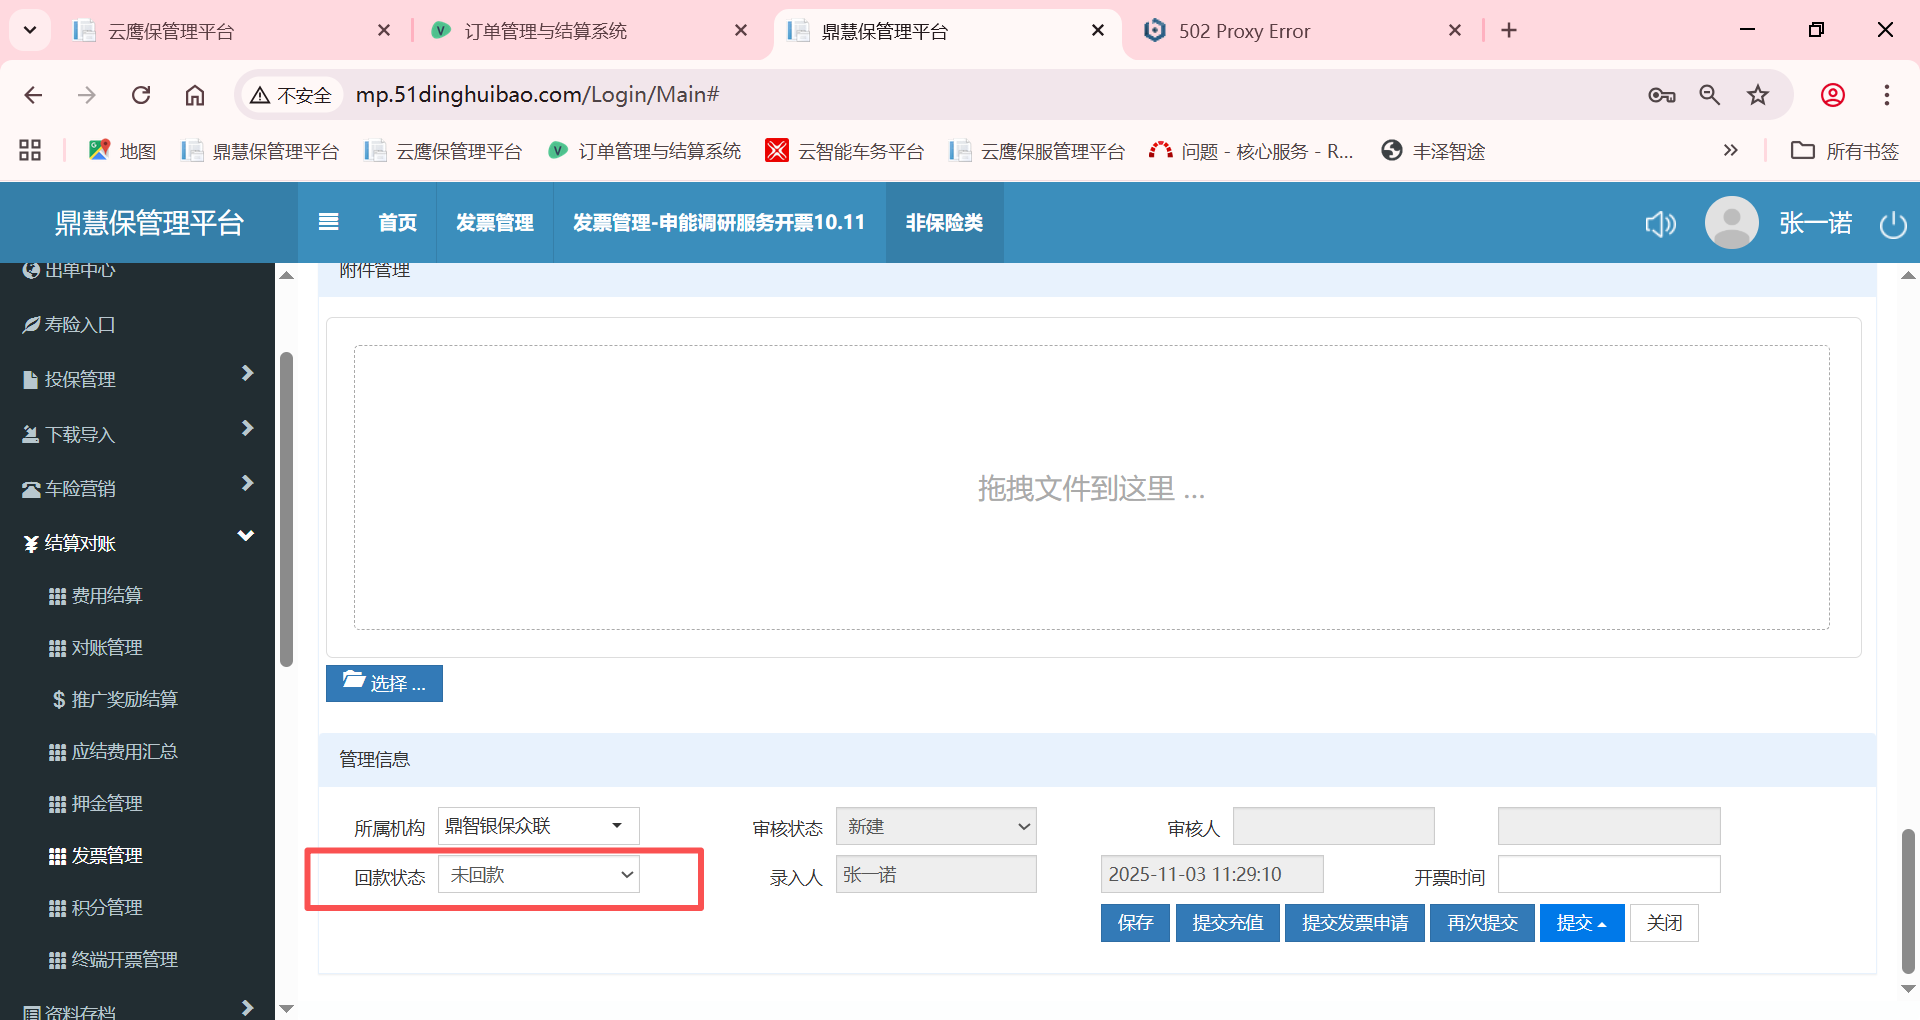The image size is (1920, 1020).
Task: Collapse the 结算对账 sidebar menu
Action: point(137,543)
